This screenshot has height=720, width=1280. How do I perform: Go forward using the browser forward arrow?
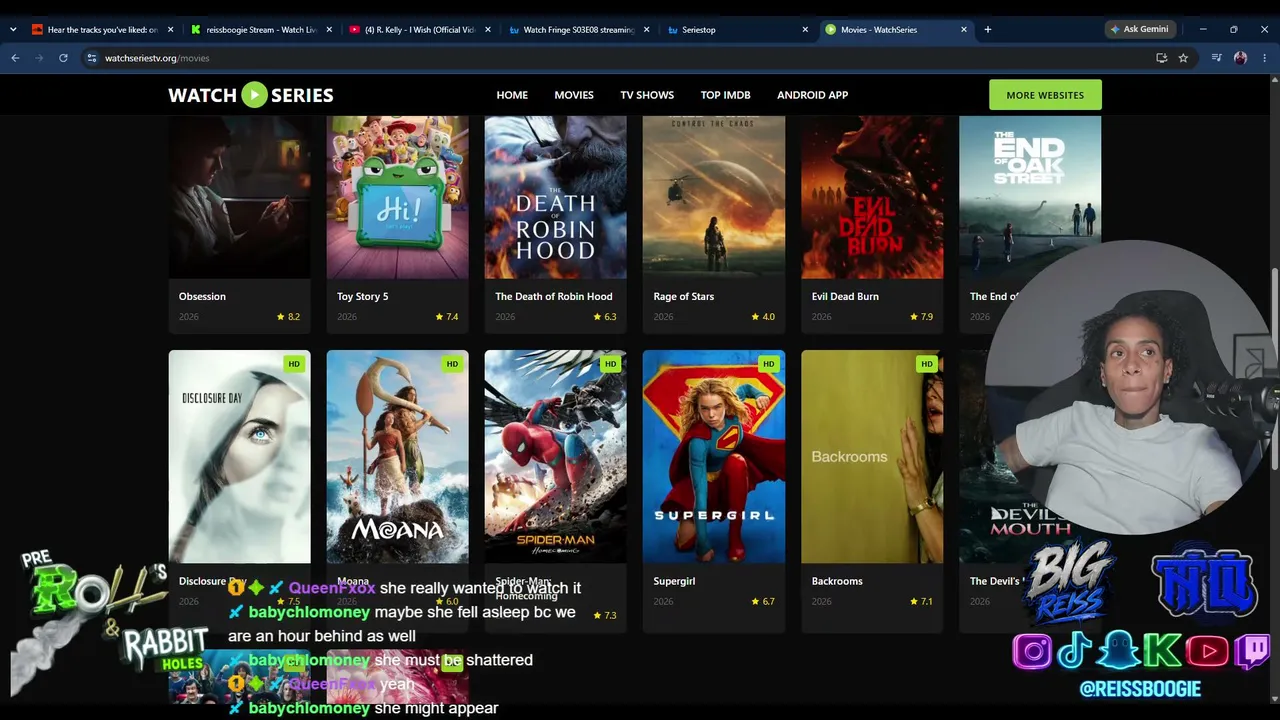coord(39,58)
